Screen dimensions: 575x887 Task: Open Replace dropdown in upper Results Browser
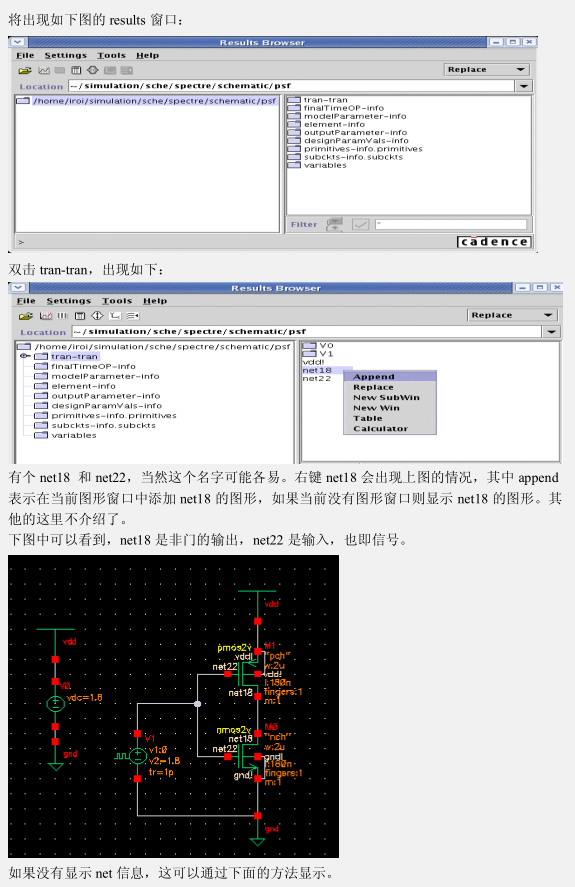[x=487, y=70]
